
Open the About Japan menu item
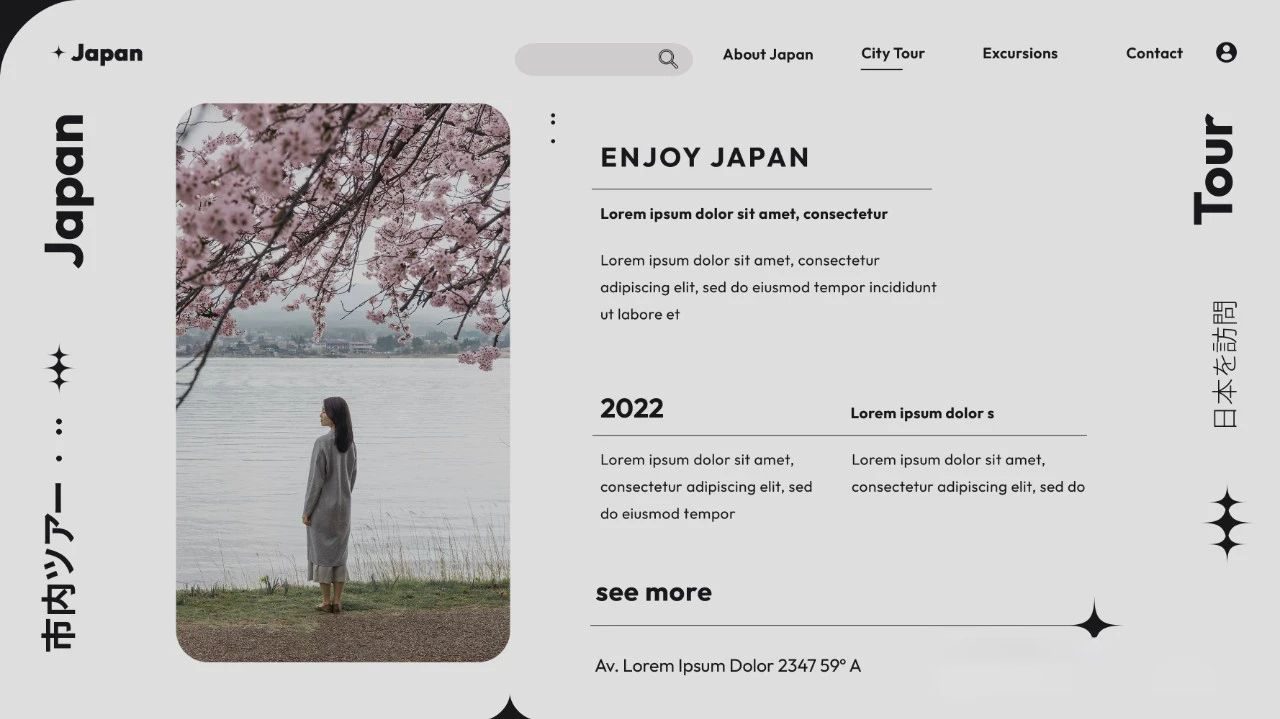(x=768, y=54)
